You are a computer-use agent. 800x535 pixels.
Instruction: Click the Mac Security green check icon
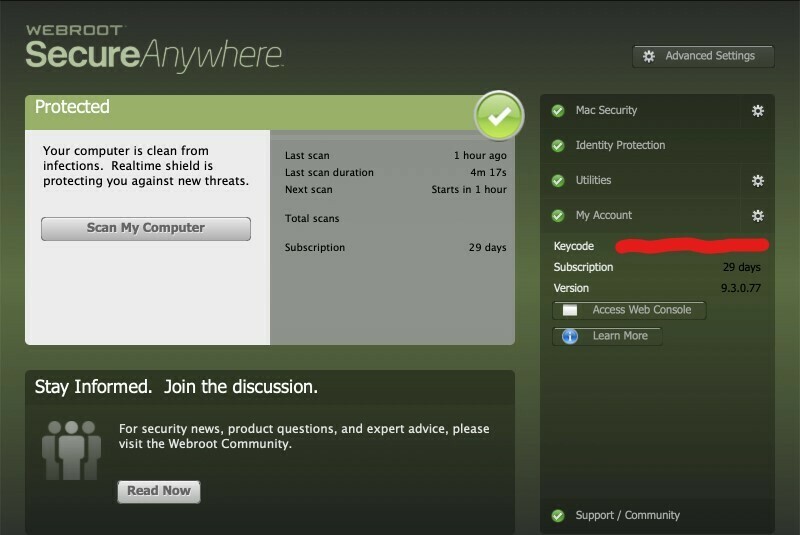[558, 111]
